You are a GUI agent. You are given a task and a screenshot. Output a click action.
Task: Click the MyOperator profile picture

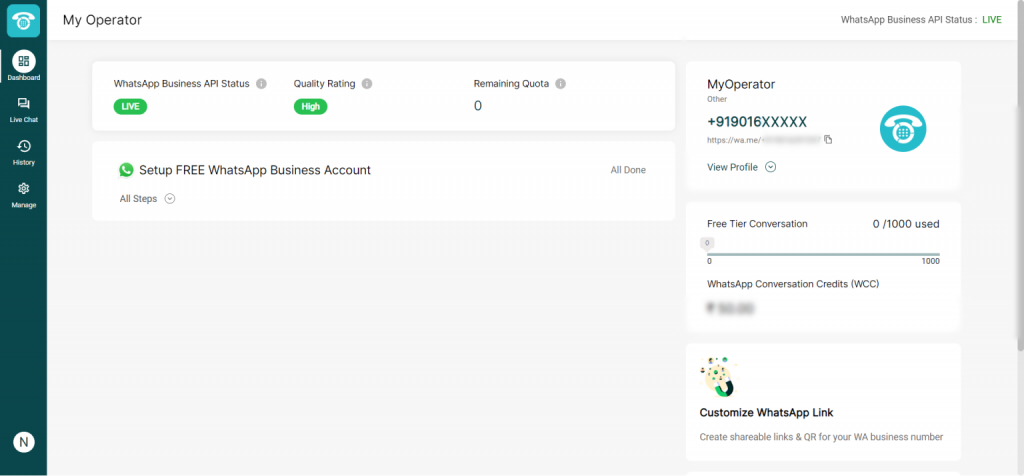tap(903, 129)
